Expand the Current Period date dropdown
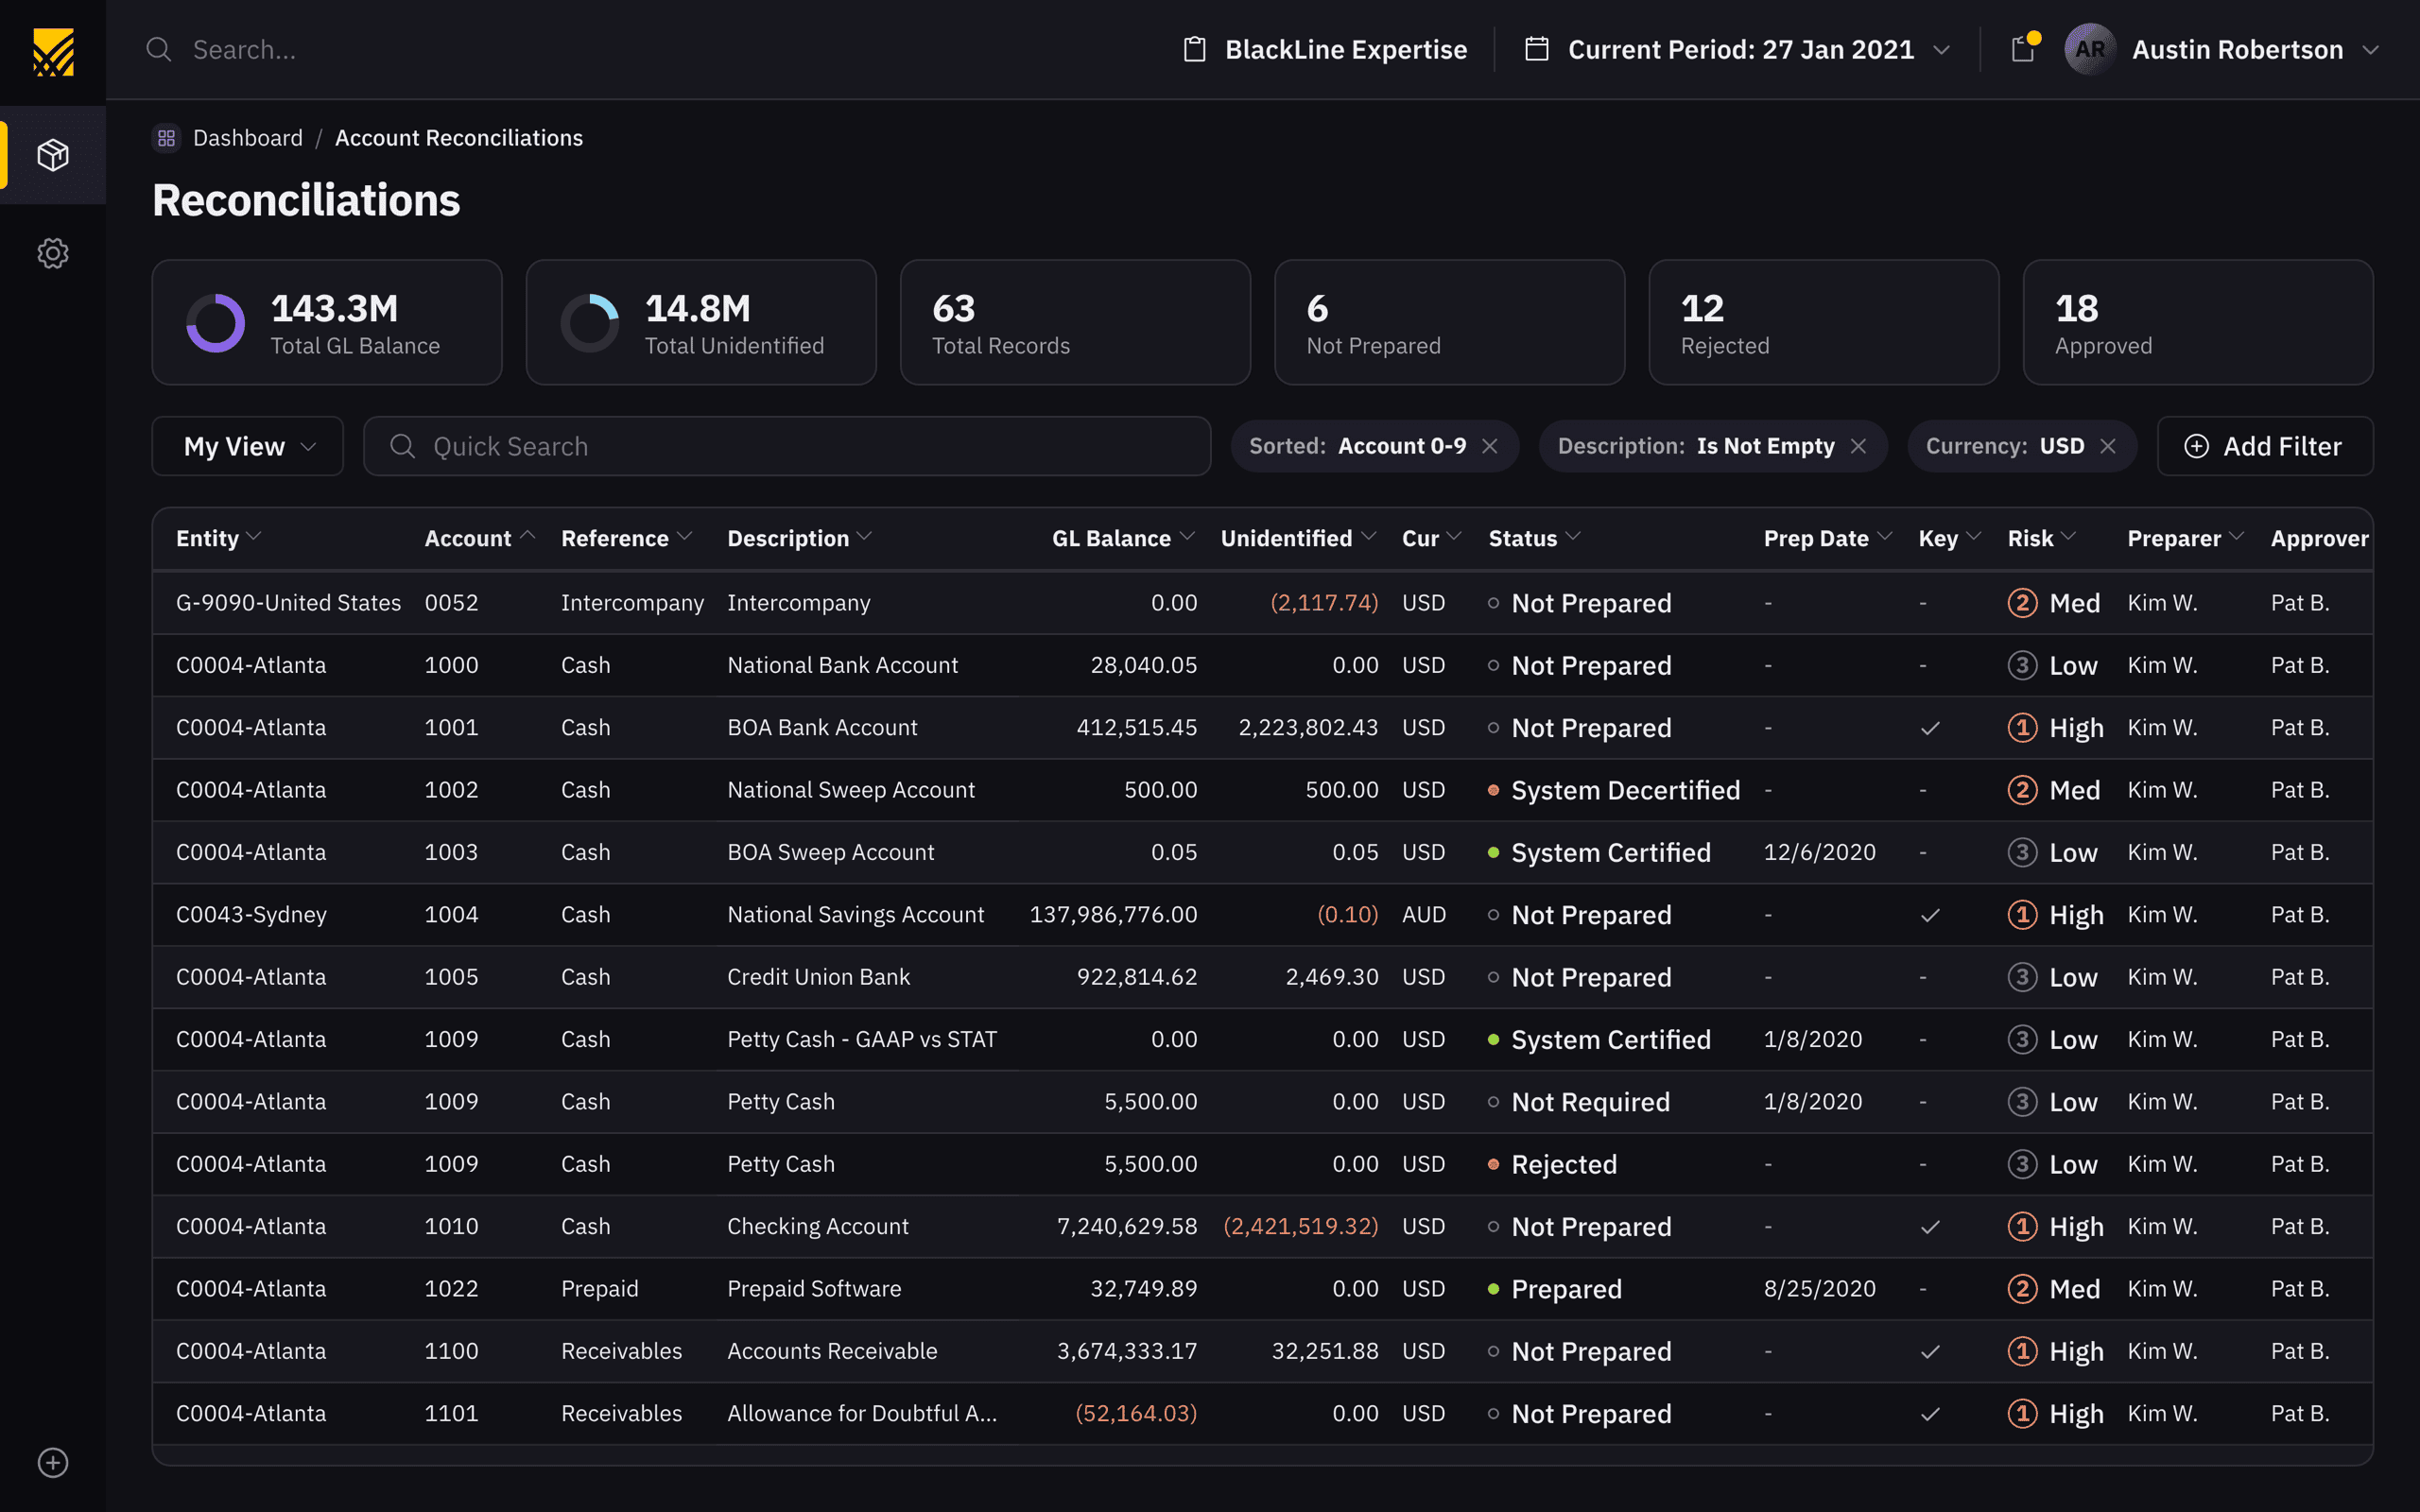This screenshot has width=2420, height=1512. point(1941,50)
